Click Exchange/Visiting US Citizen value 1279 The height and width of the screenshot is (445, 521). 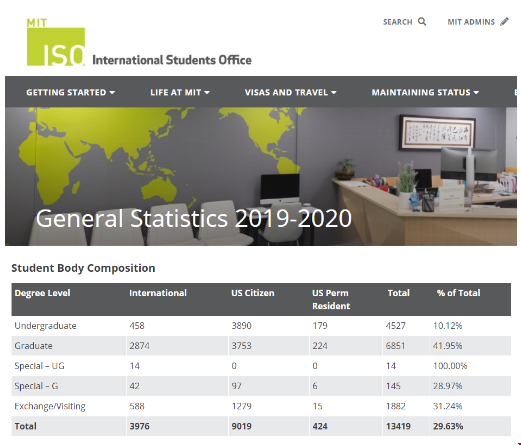pos(242,406)
